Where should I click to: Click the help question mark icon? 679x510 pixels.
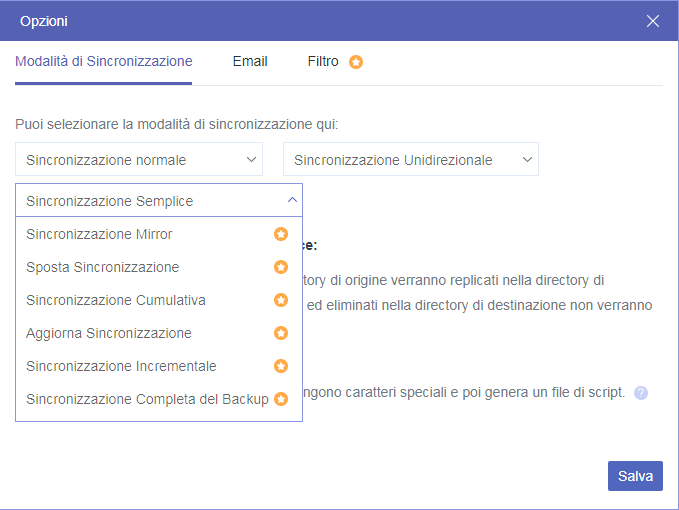point(641,393)
